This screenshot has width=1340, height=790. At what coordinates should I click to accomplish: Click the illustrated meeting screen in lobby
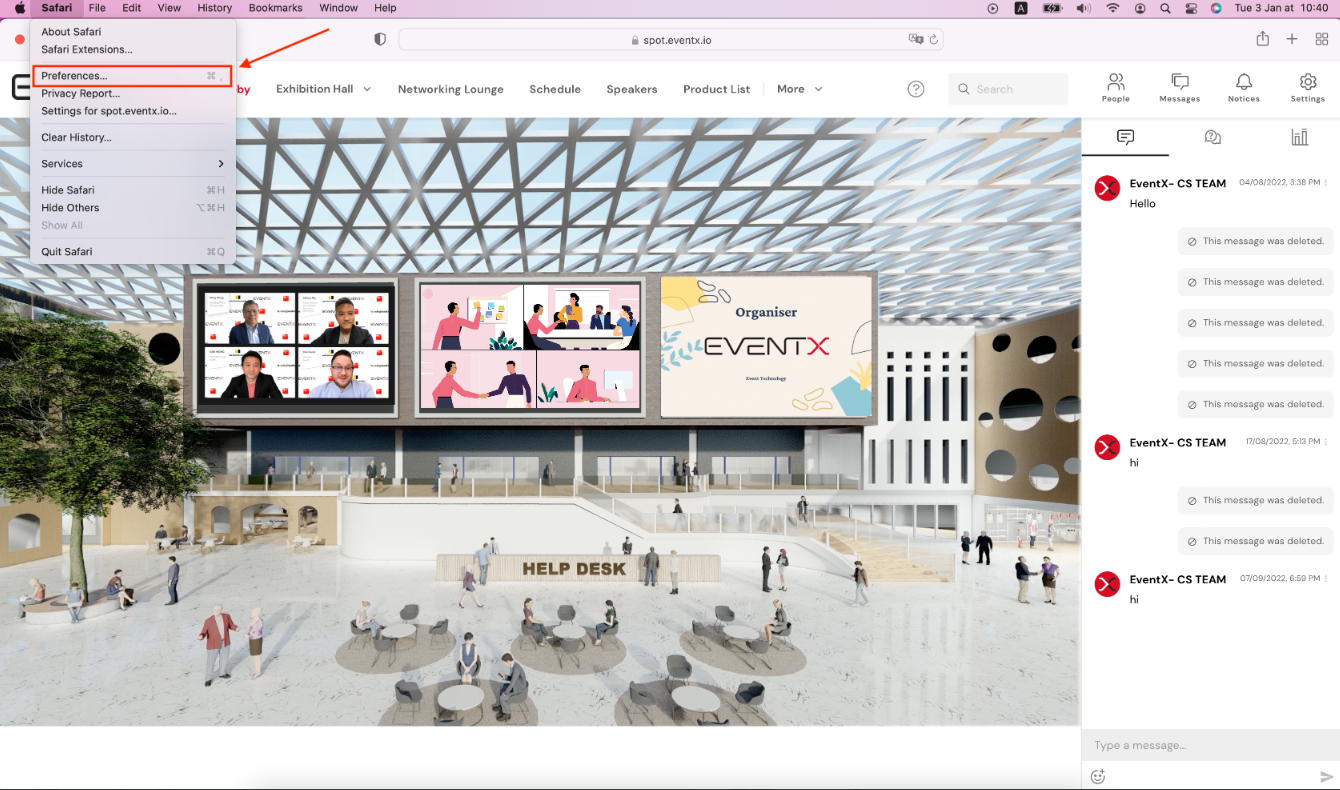point(529,346)
